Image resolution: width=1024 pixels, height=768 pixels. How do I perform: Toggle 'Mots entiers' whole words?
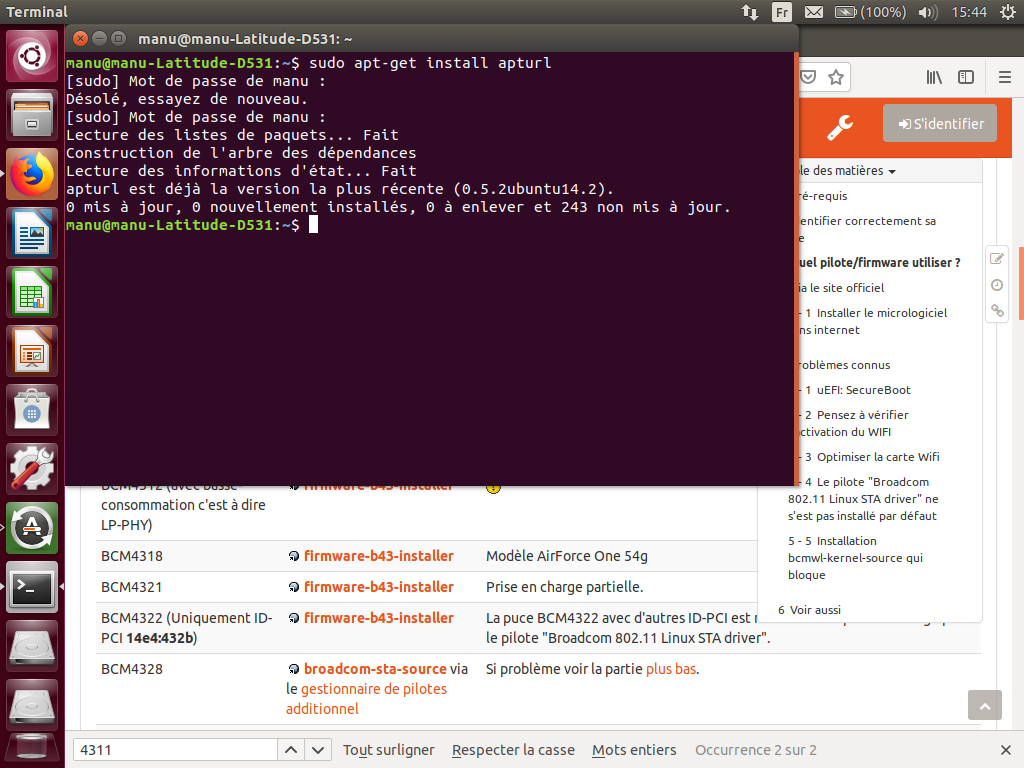point(634,750)
